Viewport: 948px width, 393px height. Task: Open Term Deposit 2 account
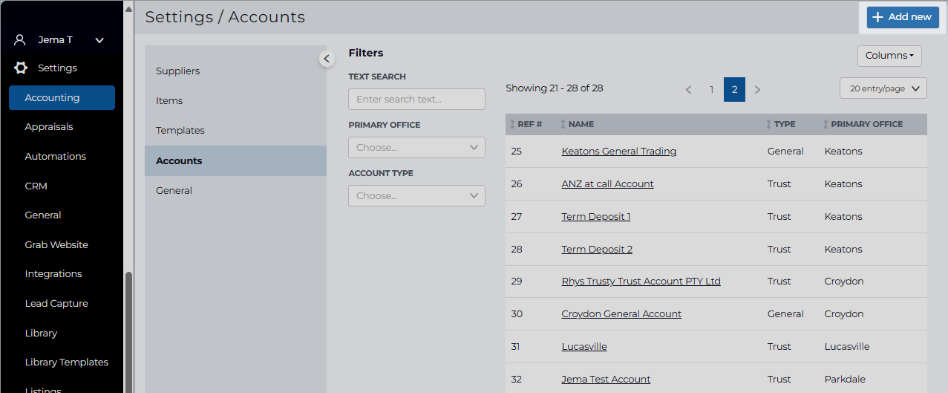tap(597, 249)
